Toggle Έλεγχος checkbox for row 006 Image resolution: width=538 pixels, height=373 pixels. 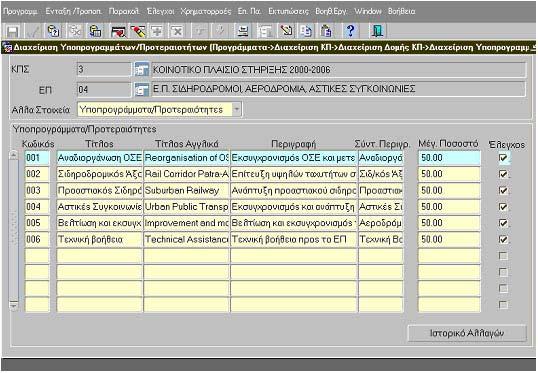pyautogui.click(x=503, y=239)
